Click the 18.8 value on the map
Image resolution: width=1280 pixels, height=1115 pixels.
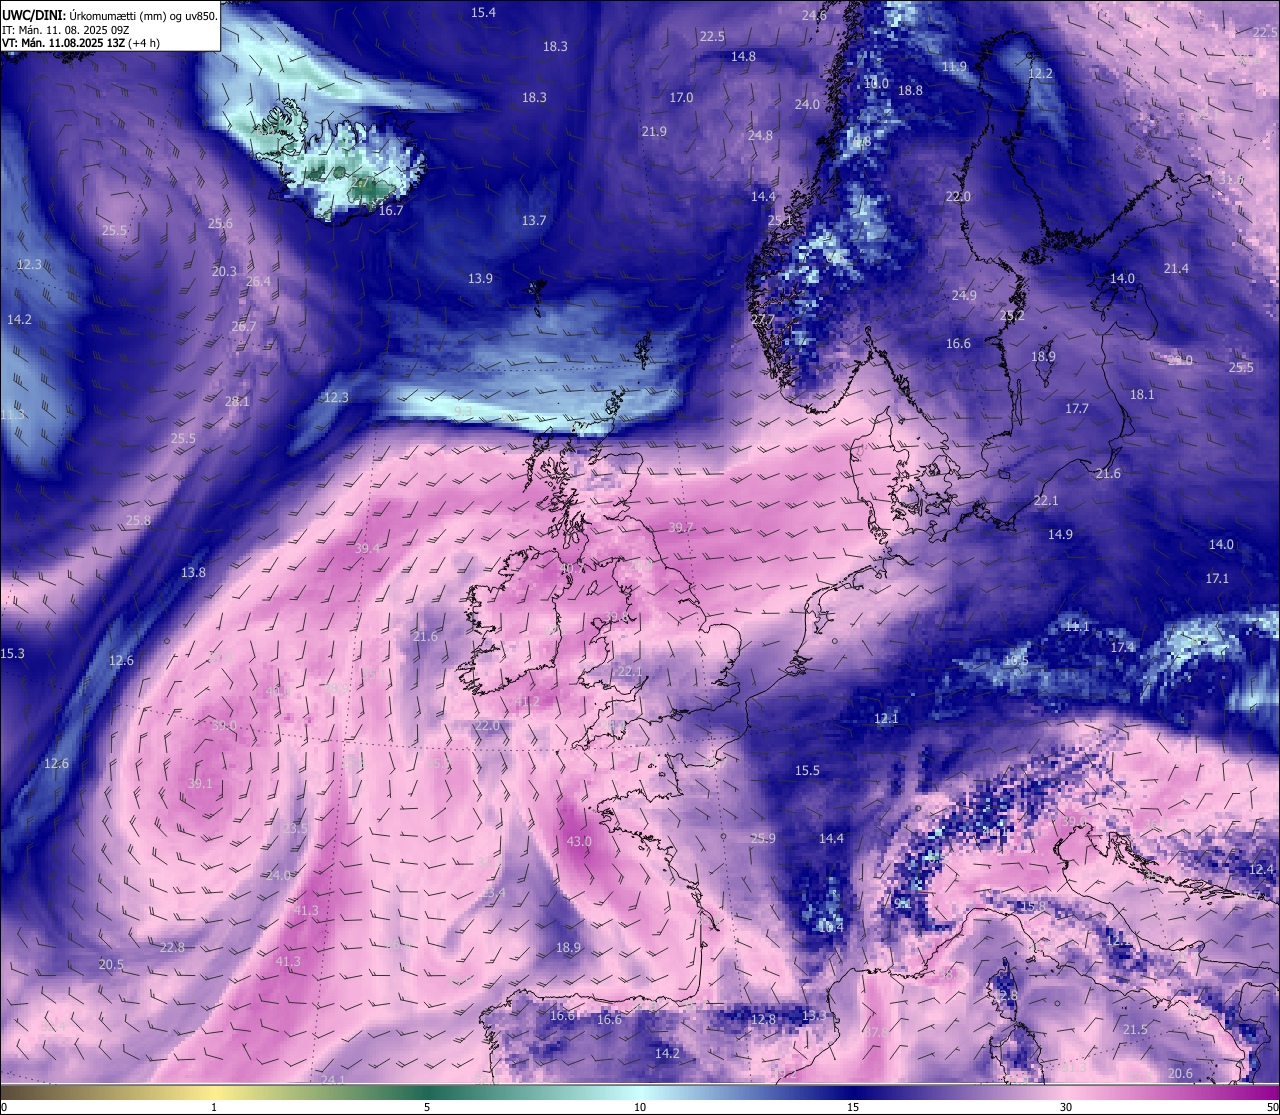(910, 90)
